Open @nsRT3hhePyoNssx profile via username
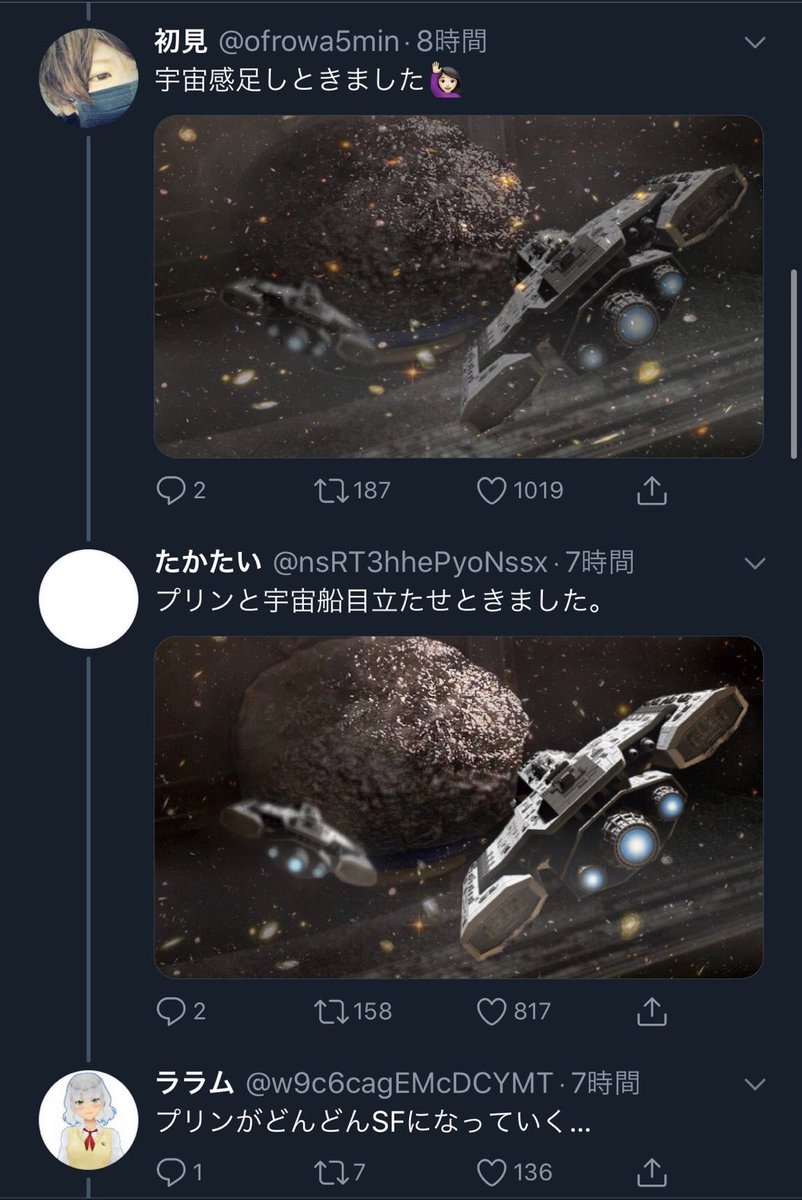This screenshot has width=802, height=1200. pos(414,563)
